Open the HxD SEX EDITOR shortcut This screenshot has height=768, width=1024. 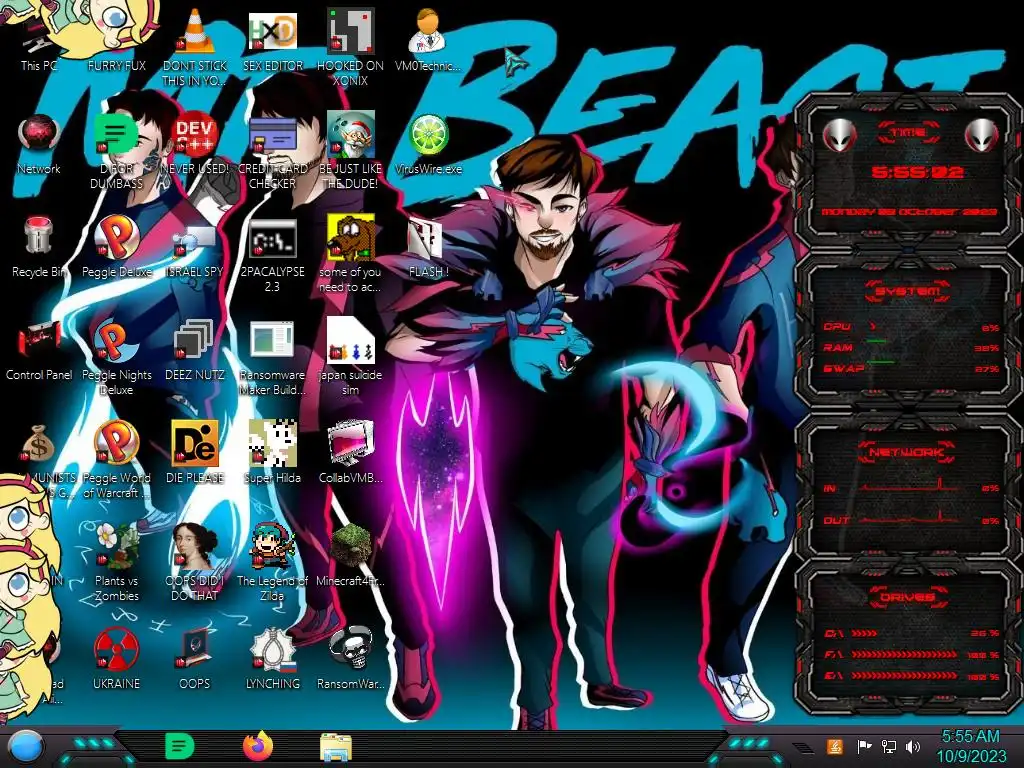click(x=273, y=40)
